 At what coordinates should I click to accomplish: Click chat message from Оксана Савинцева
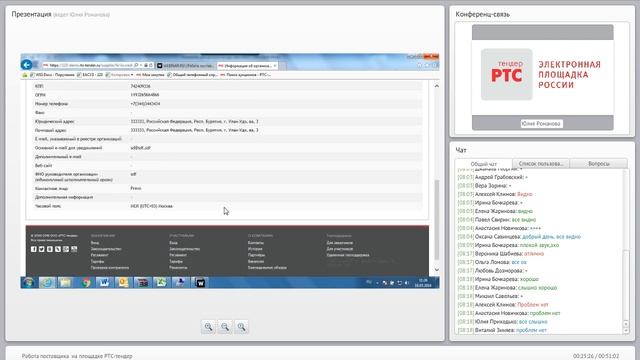[519, 237]
